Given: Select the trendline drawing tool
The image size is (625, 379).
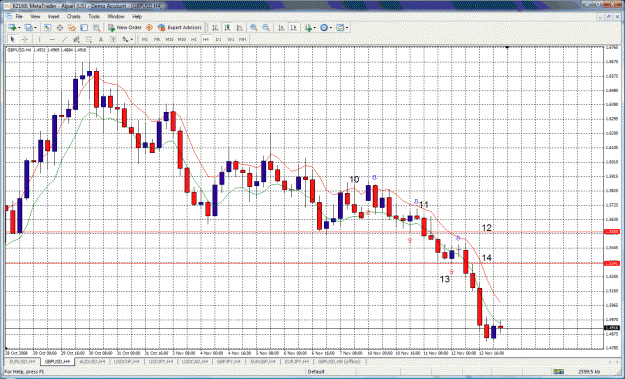Looking at the screenshot, I should [64, 39].
